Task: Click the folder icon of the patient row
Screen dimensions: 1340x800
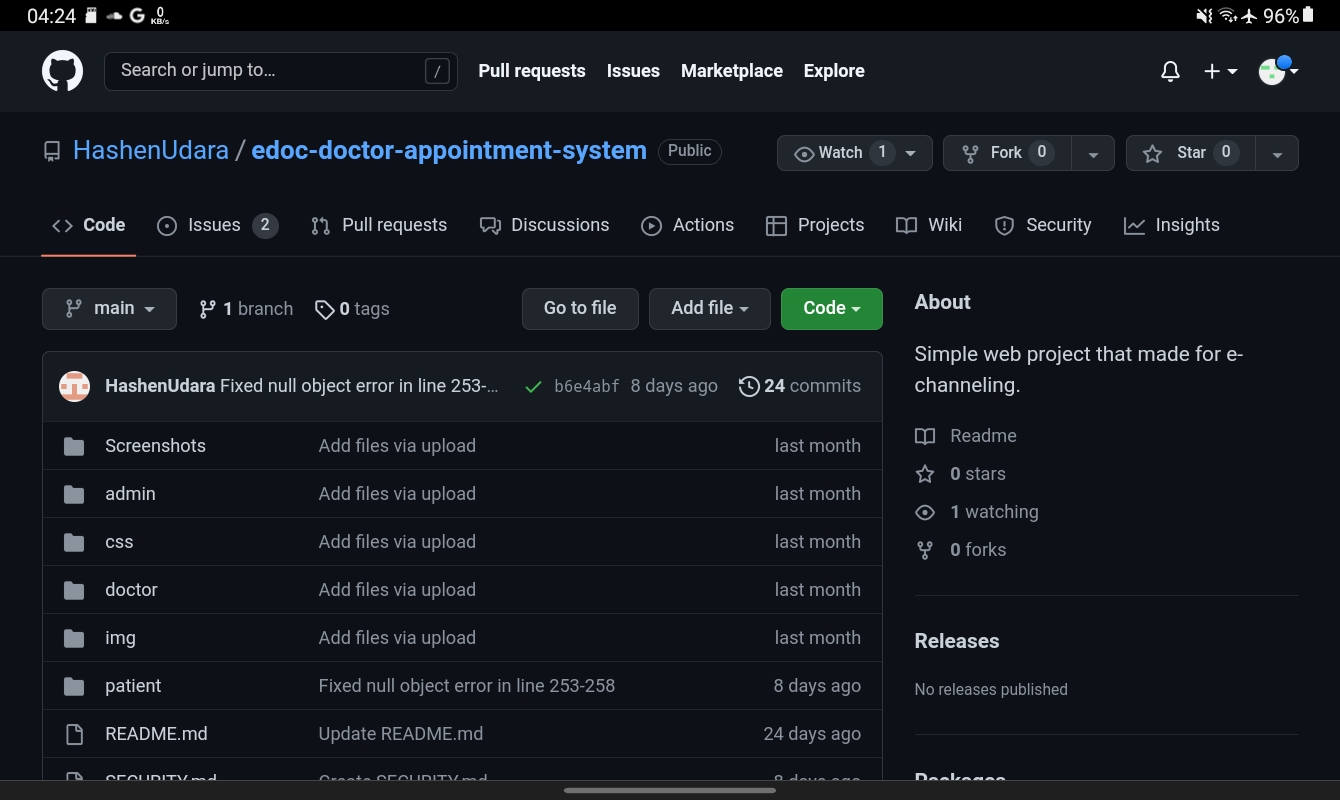Action: (x=74, y=686)
